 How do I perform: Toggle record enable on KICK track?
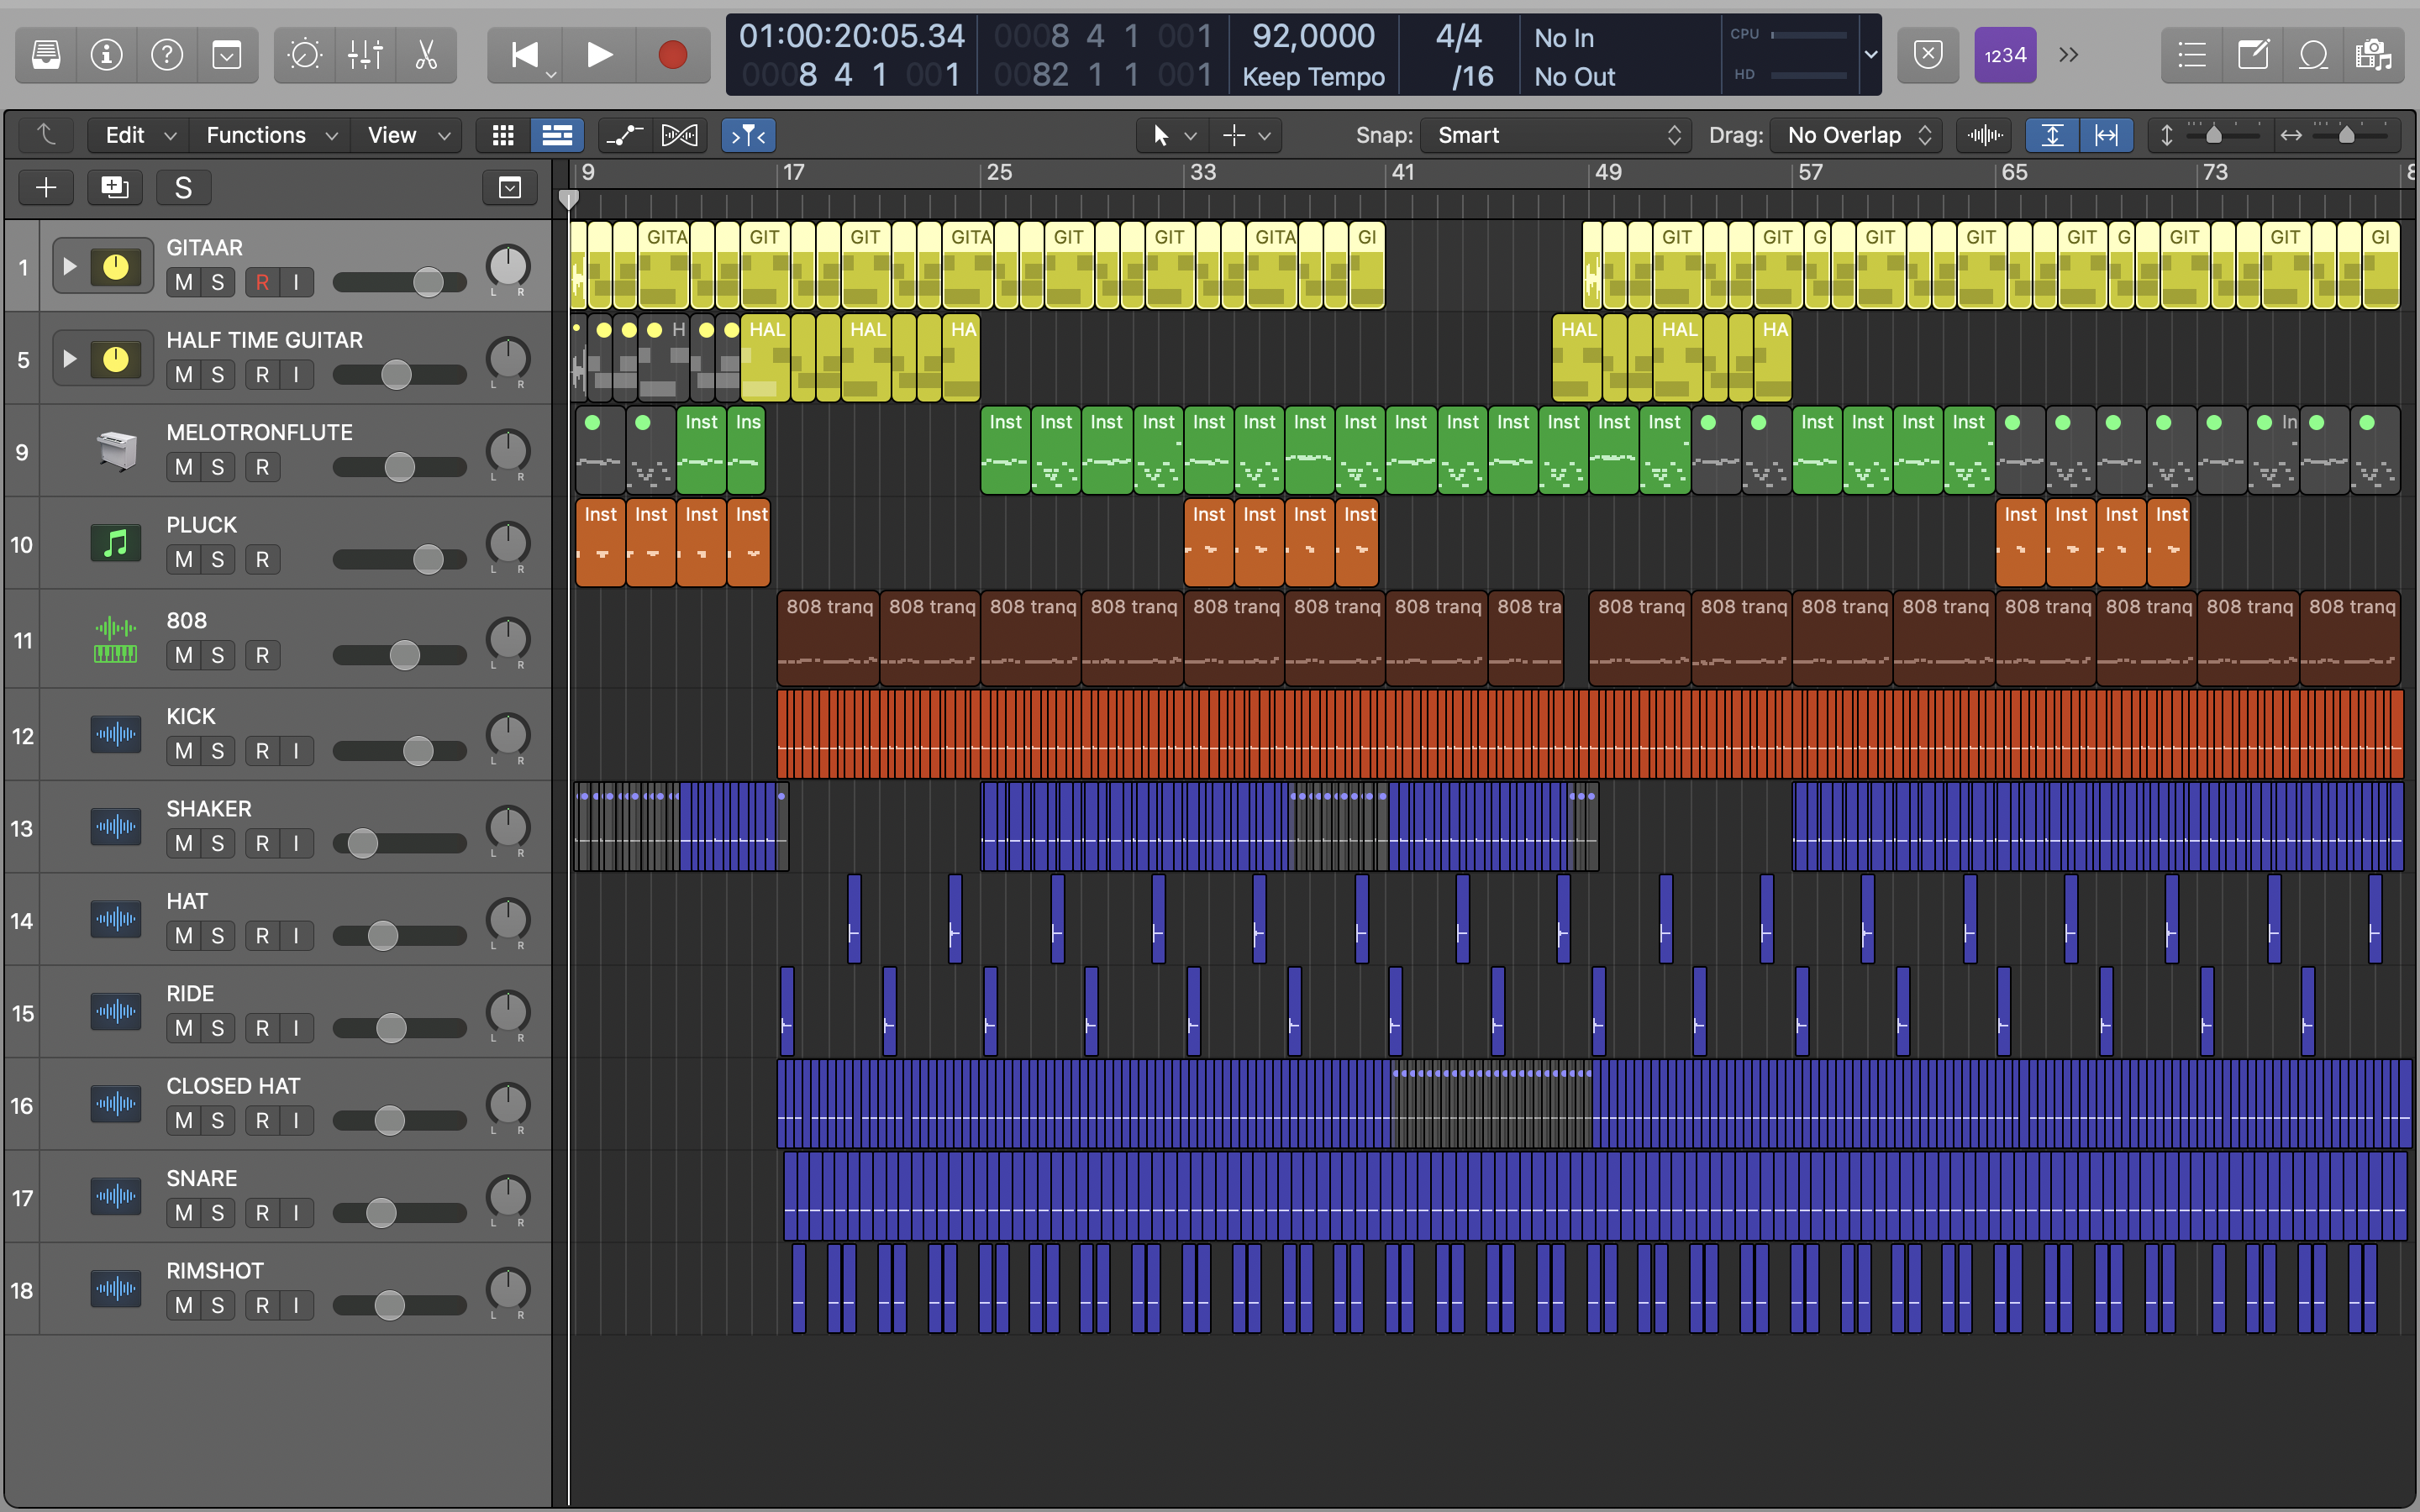point(262,751)
